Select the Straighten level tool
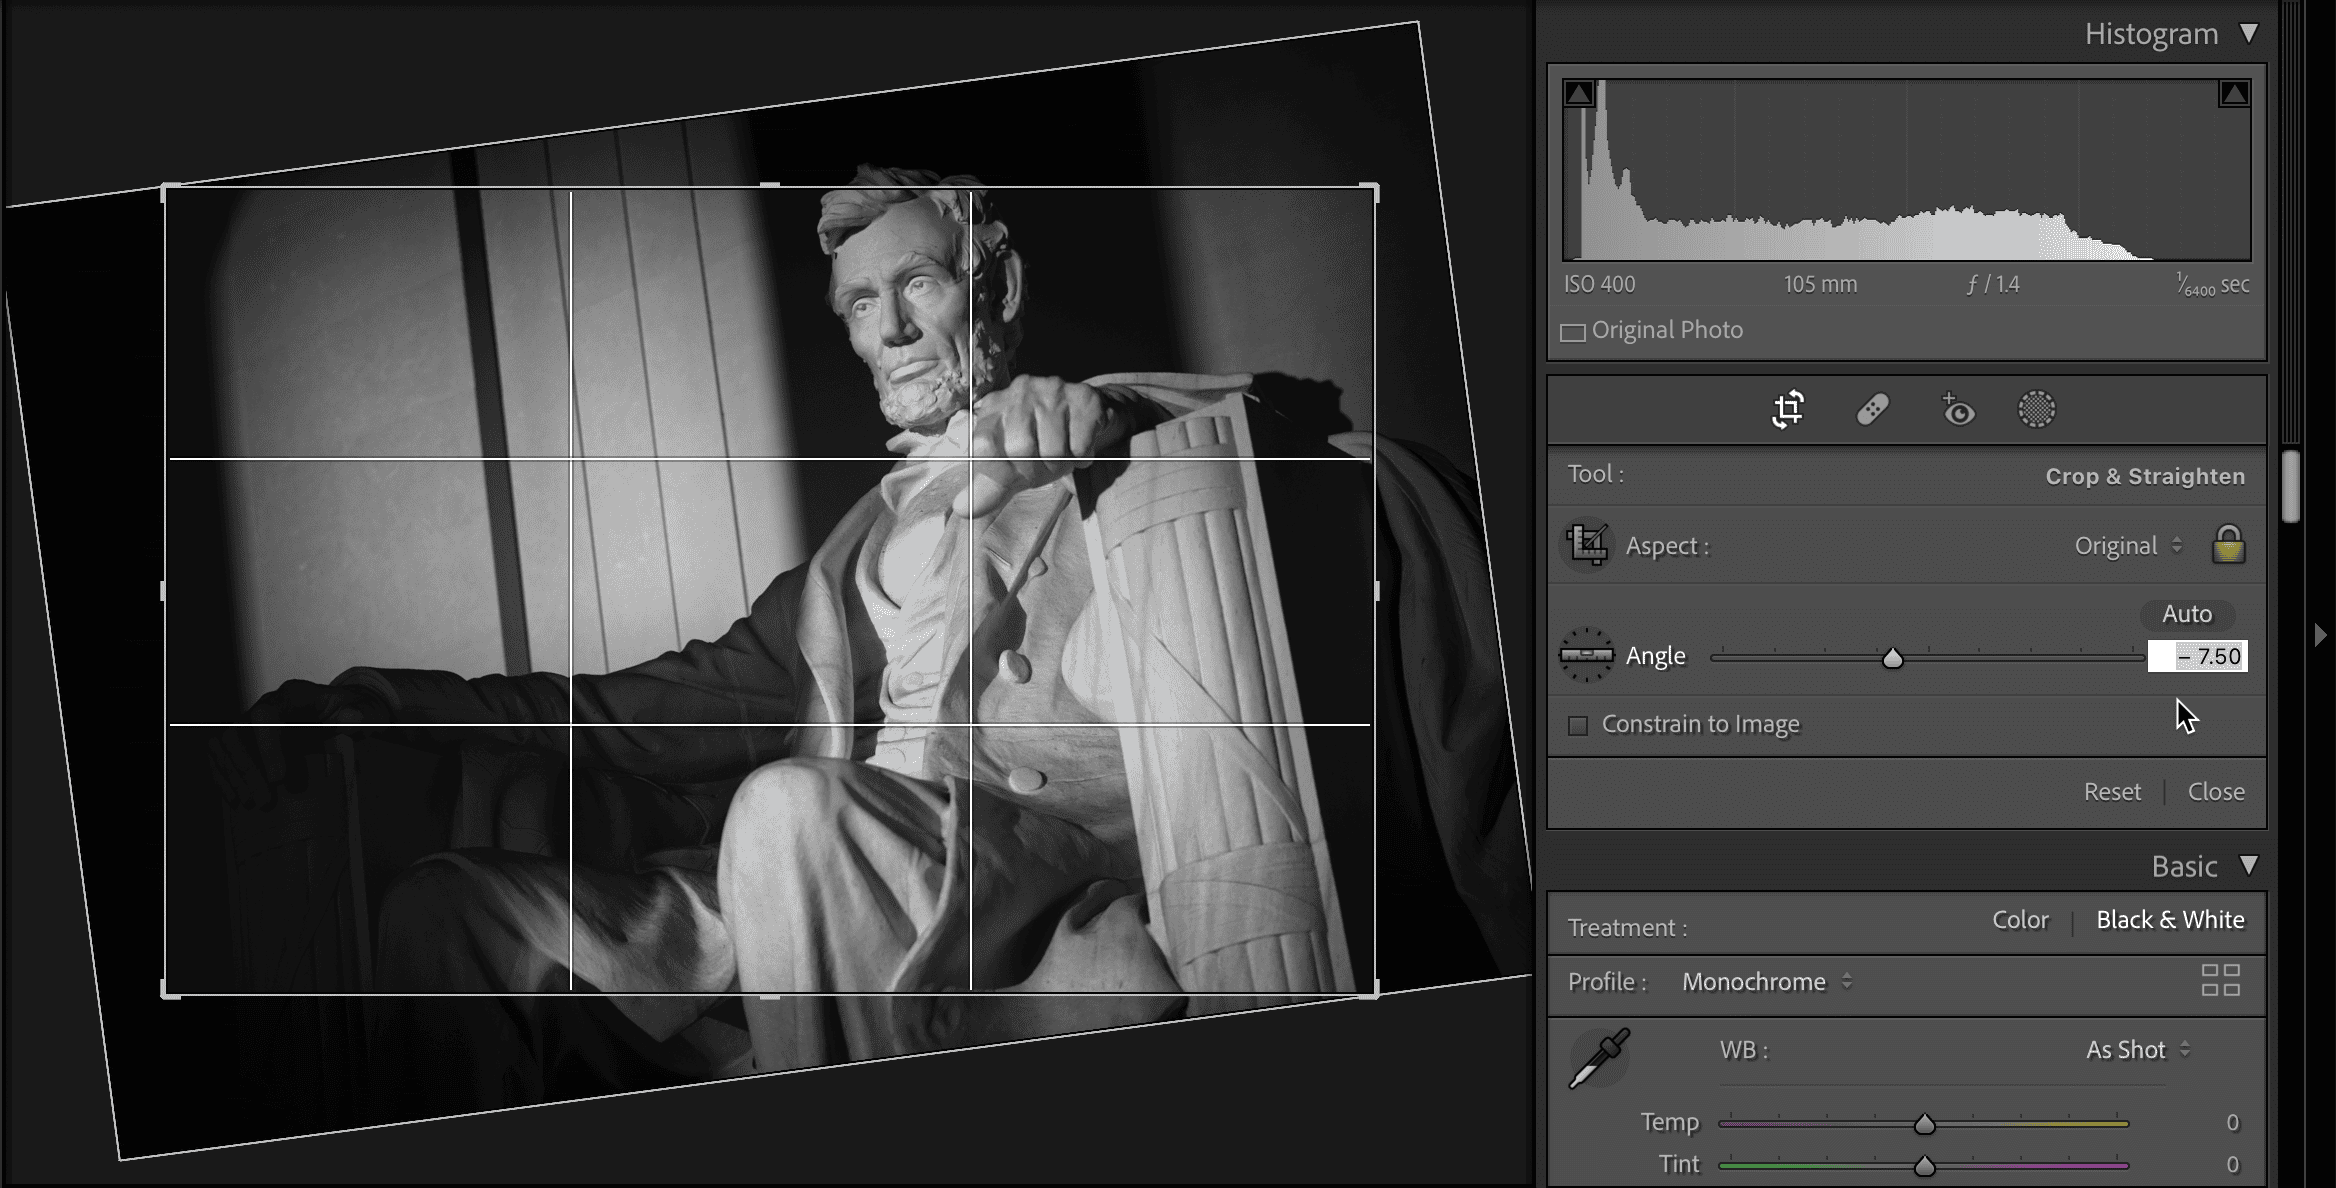 click(1587, 656)
